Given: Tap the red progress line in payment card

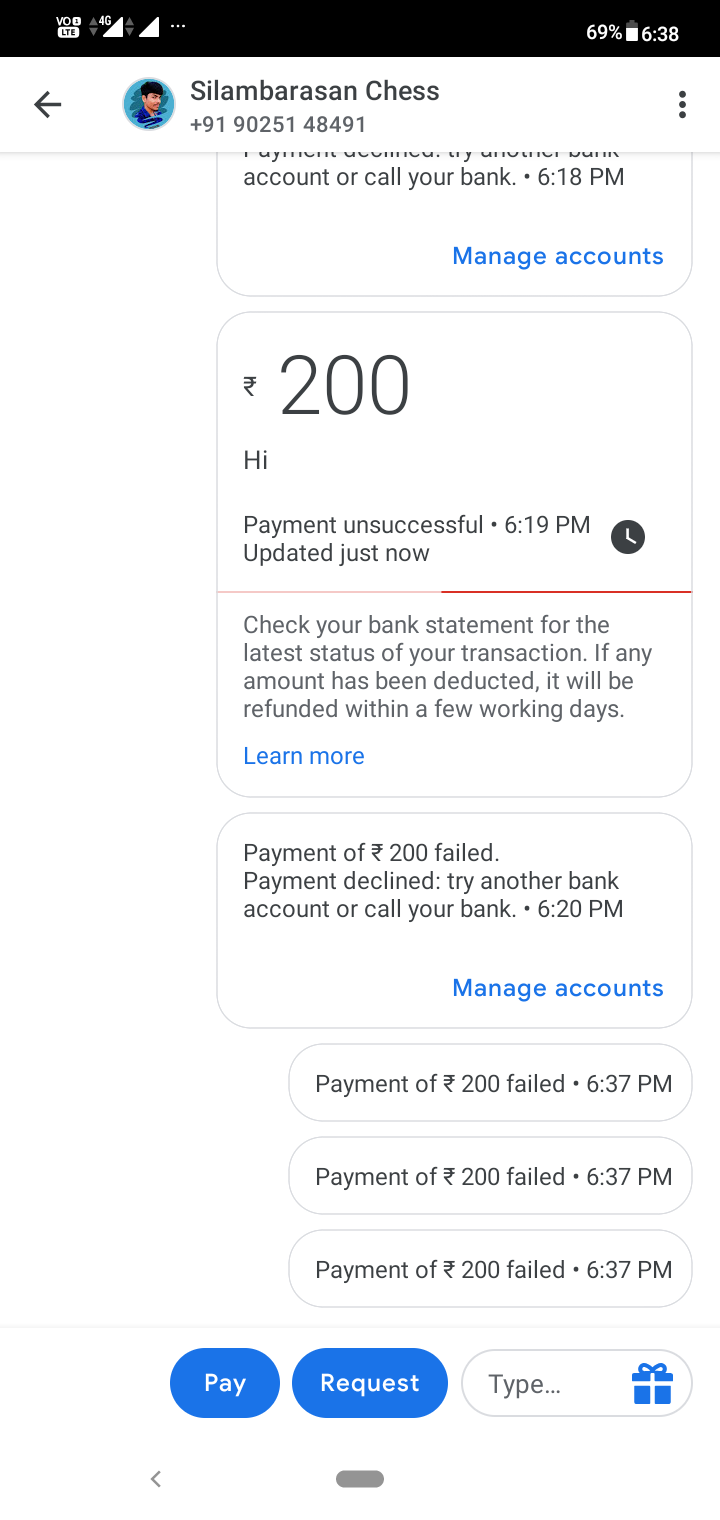Looking at the screenshot, I should point(566,592).
